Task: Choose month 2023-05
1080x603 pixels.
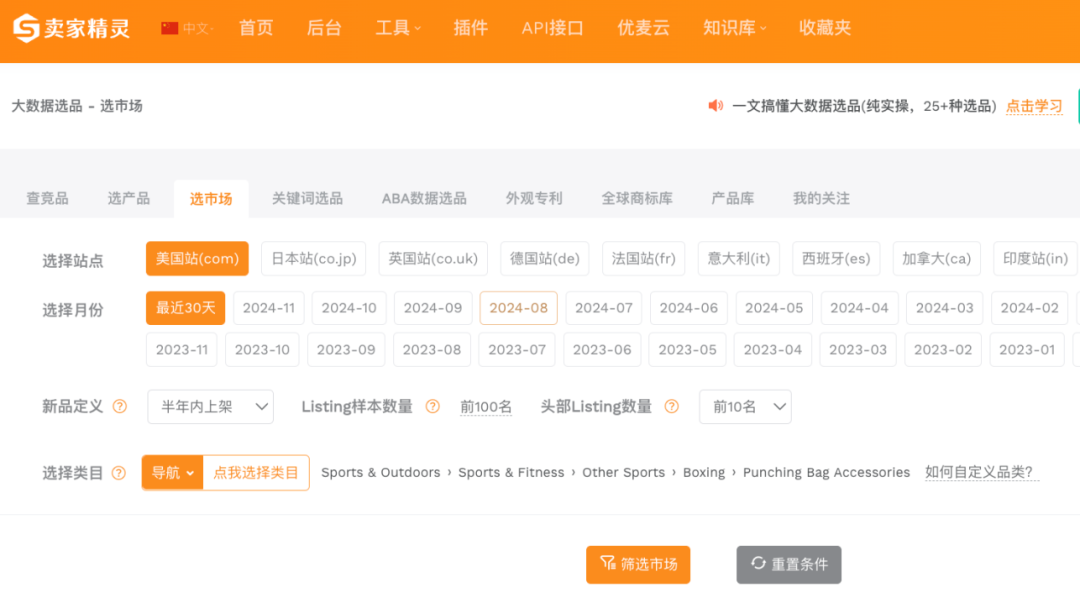Action: point(687,349)
